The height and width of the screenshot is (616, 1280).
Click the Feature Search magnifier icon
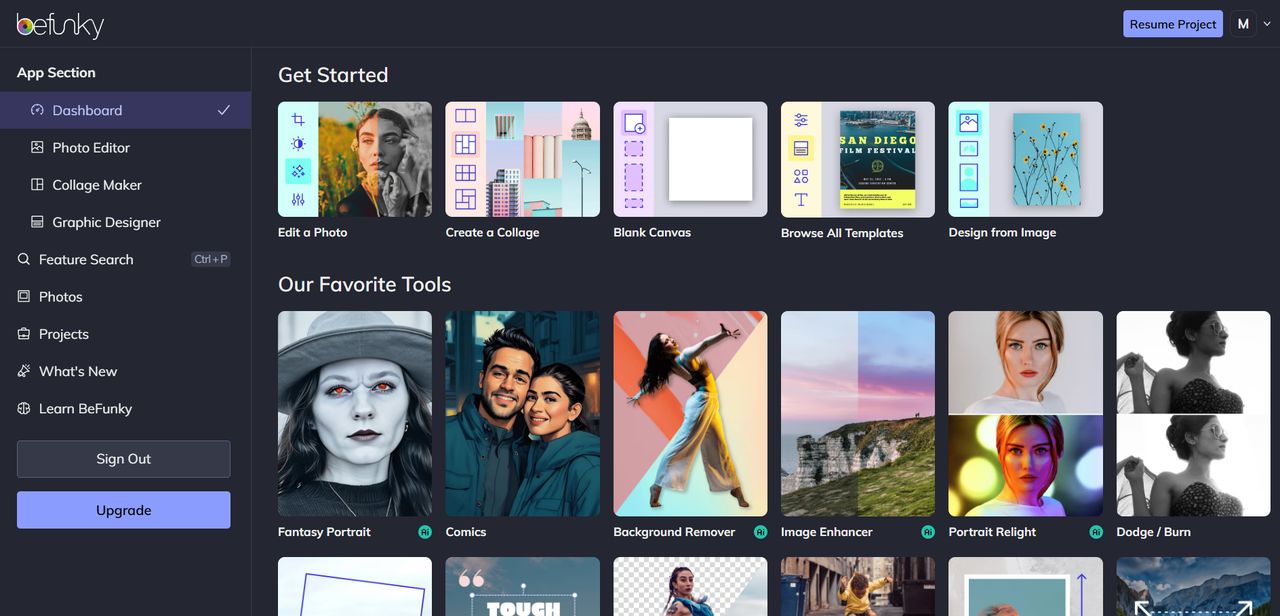(x=24, y=259)
